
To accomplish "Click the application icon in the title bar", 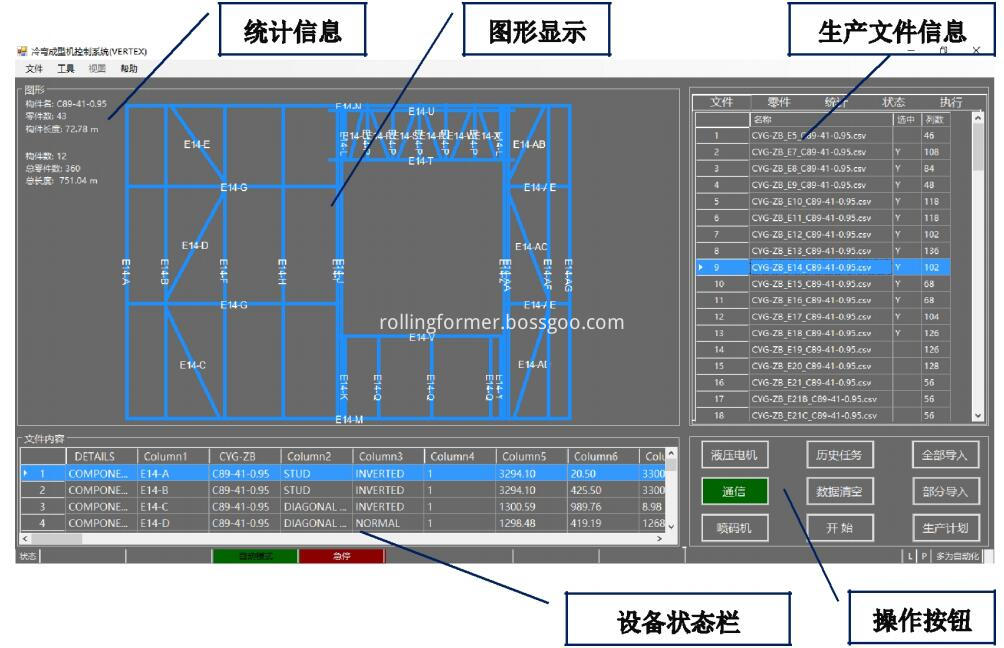I will coord(22,51).
